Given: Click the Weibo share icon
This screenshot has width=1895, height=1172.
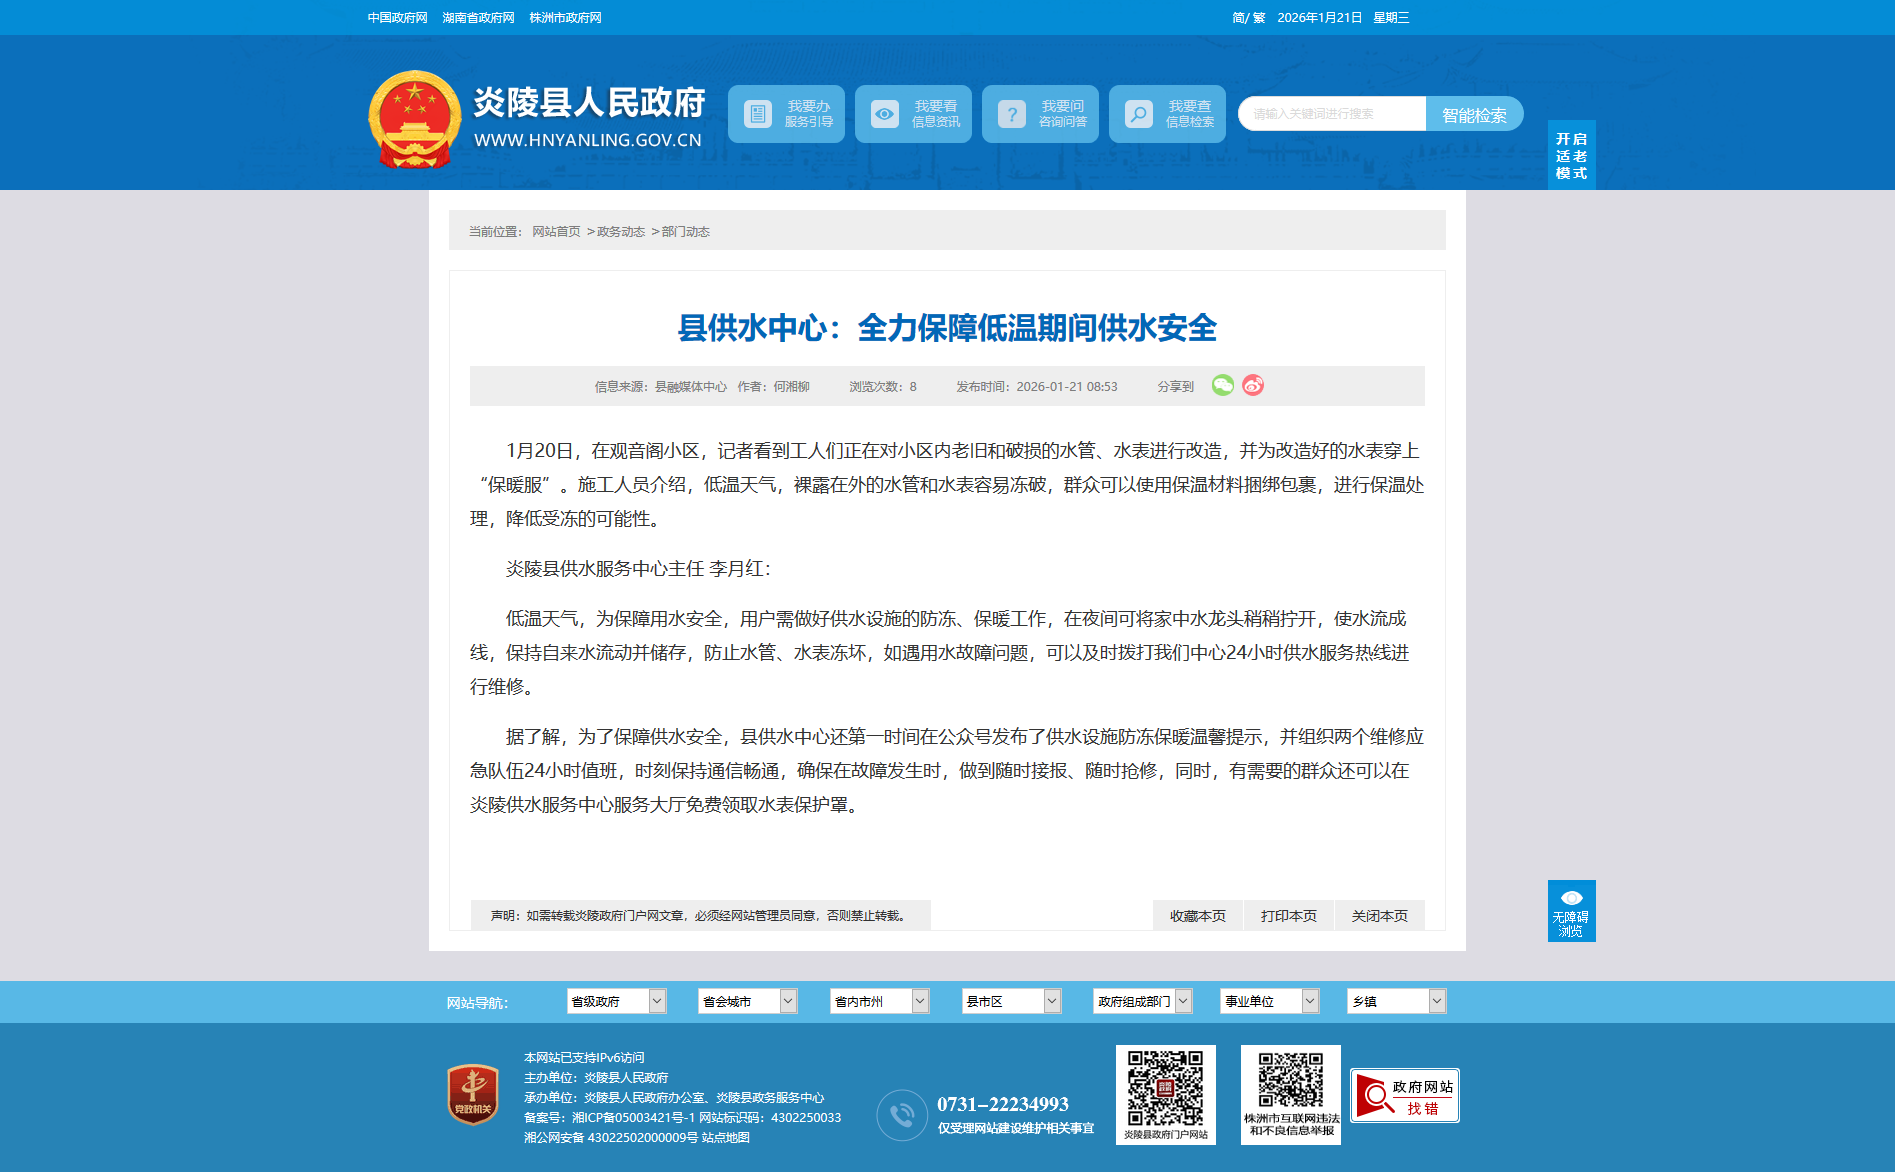Looking at the screenshot, I should [x=1253, y=386].
